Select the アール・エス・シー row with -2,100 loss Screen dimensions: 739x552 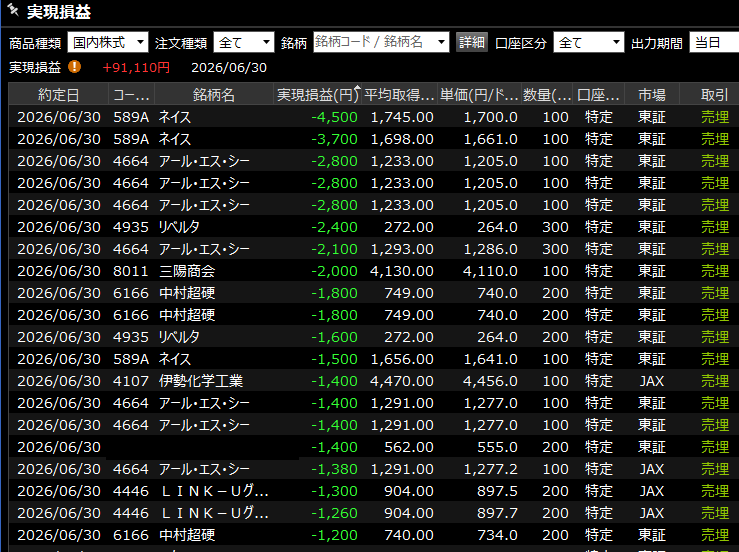[x=374, y=249]
